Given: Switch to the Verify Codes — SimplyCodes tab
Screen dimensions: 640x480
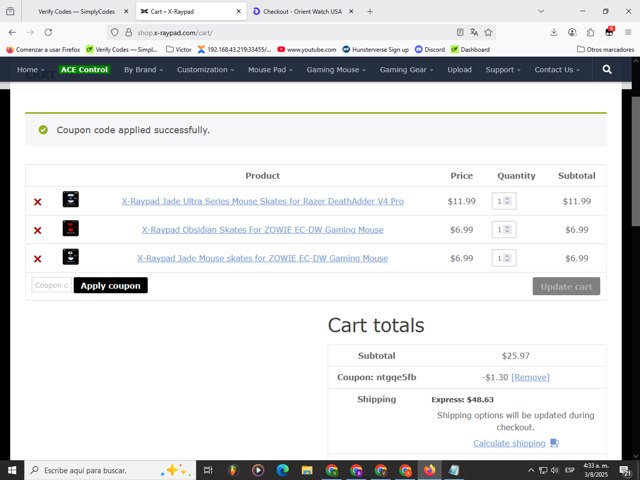Looking at the screenshot, I should click(76, 11).
